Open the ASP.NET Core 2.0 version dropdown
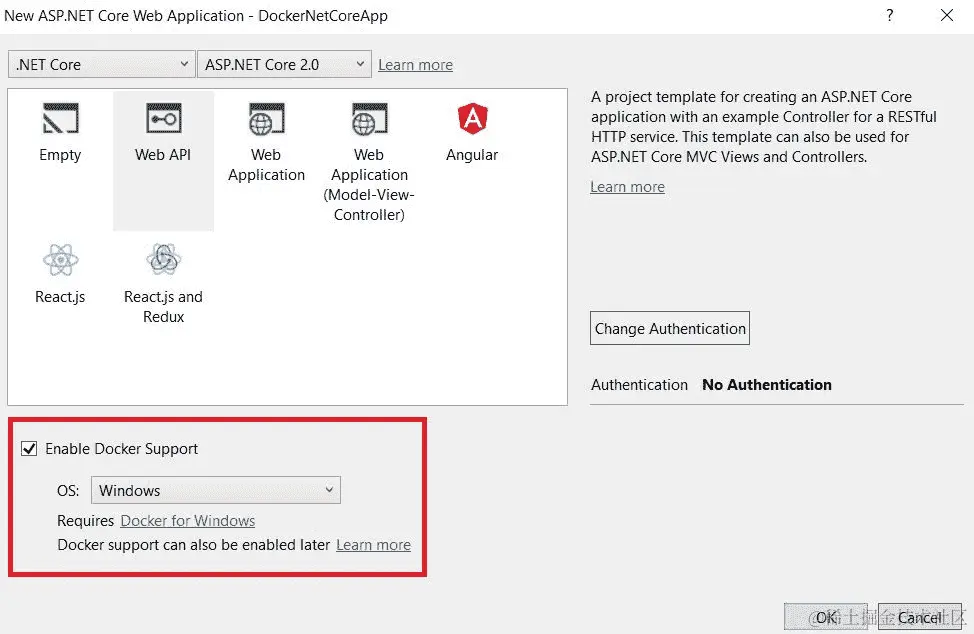 click(284, 65)
